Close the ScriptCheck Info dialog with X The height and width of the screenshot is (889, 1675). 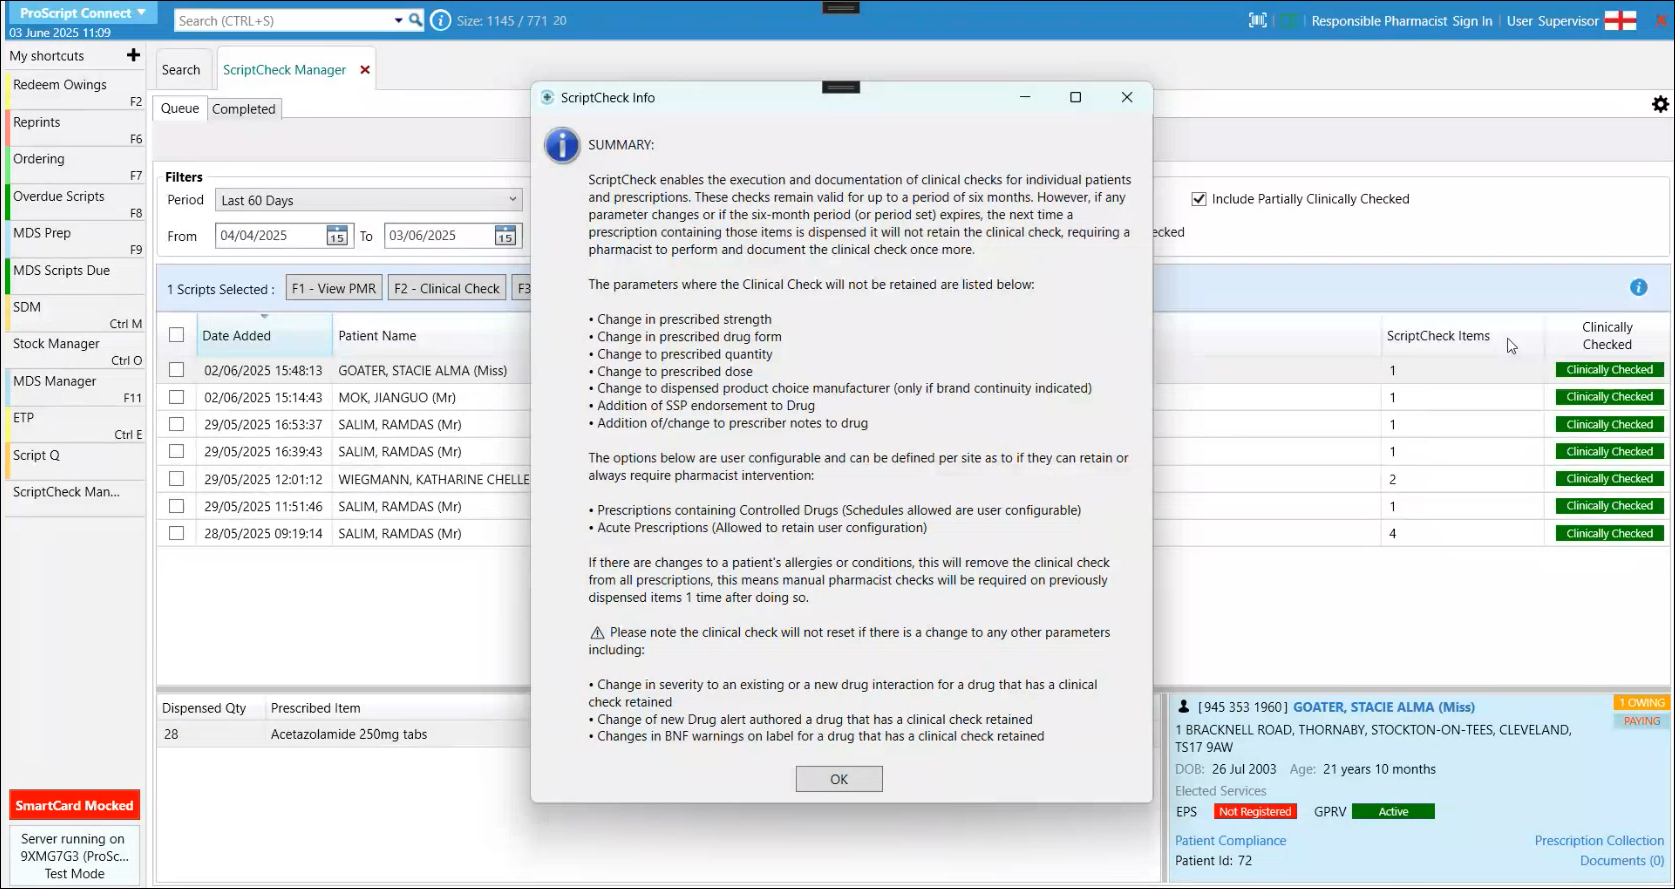(x=1127, y=97)
